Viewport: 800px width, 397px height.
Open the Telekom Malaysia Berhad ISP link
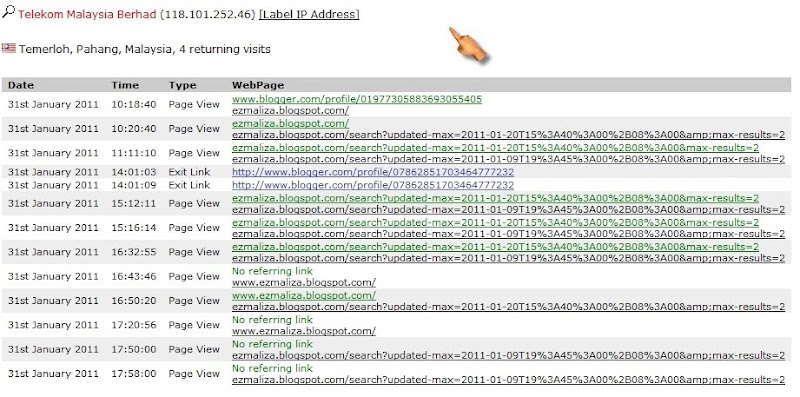(x=87, y=14)
